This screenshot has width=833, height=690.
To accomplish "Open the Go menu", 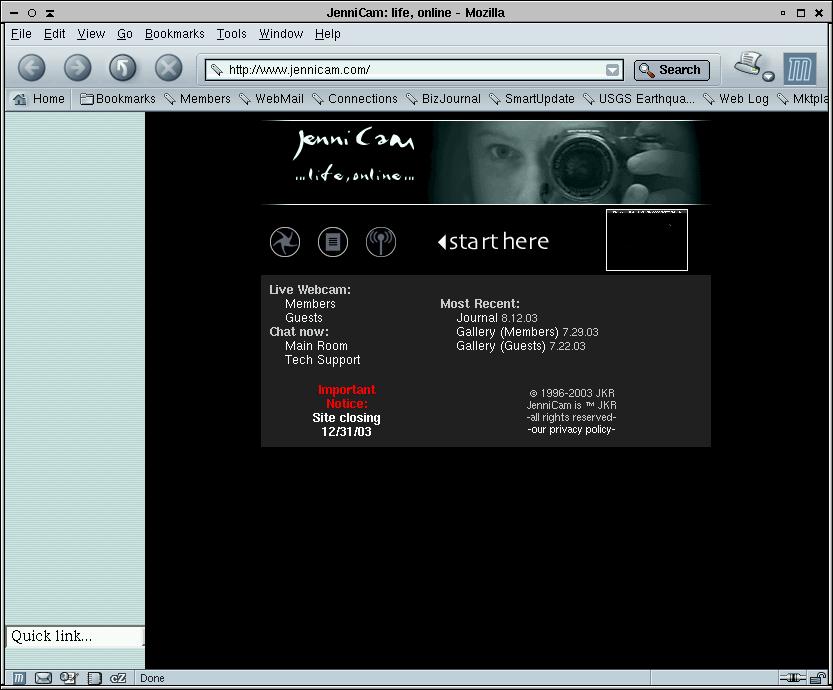I will (125, 34).
